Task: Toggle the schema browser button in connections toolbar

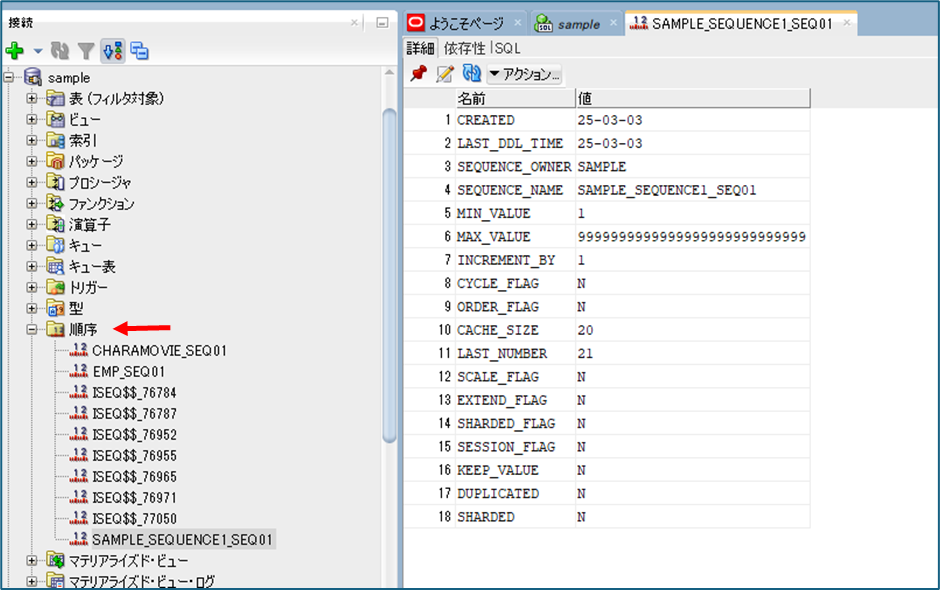Action: click(112, 50)
